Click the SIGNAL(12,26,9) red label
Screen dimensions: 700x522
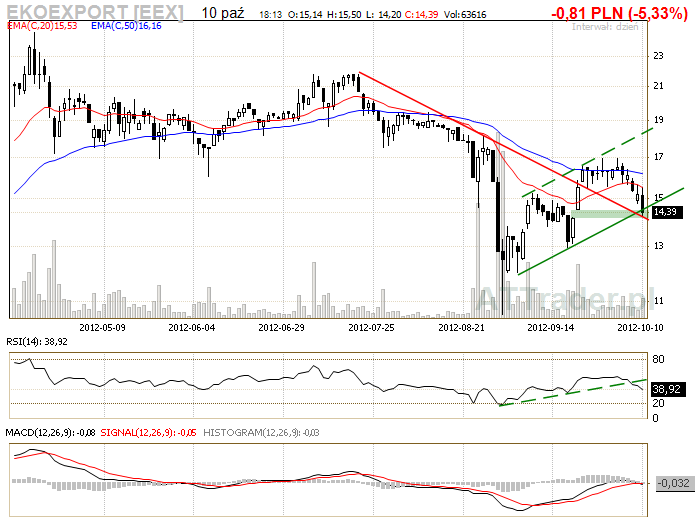pyautogui.click(x=148, y=433)
